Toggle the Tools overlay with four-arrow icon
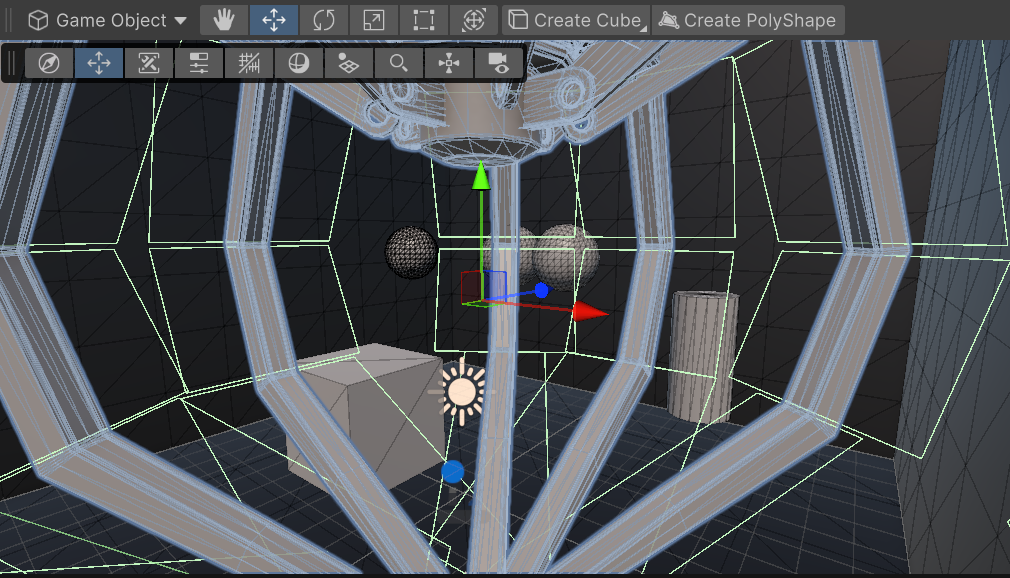1010x578 pixels. pyautogui.click(x=99, y=63)
